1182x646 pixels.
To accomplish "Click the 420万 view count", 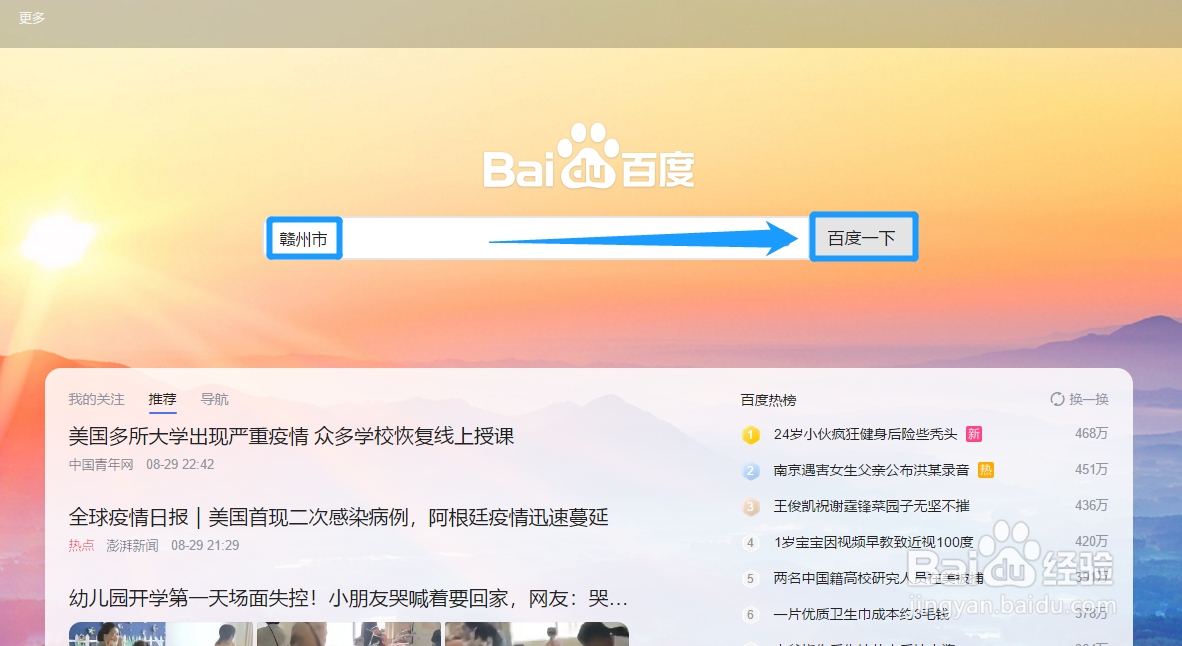I will (1092, 542).
